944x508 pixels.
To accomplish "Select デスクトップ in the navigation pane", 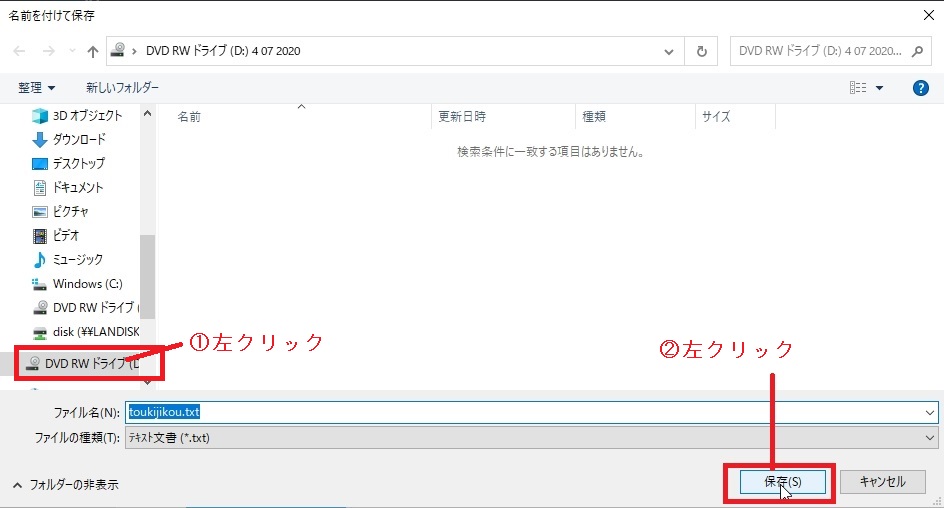I will pos(78,163).
